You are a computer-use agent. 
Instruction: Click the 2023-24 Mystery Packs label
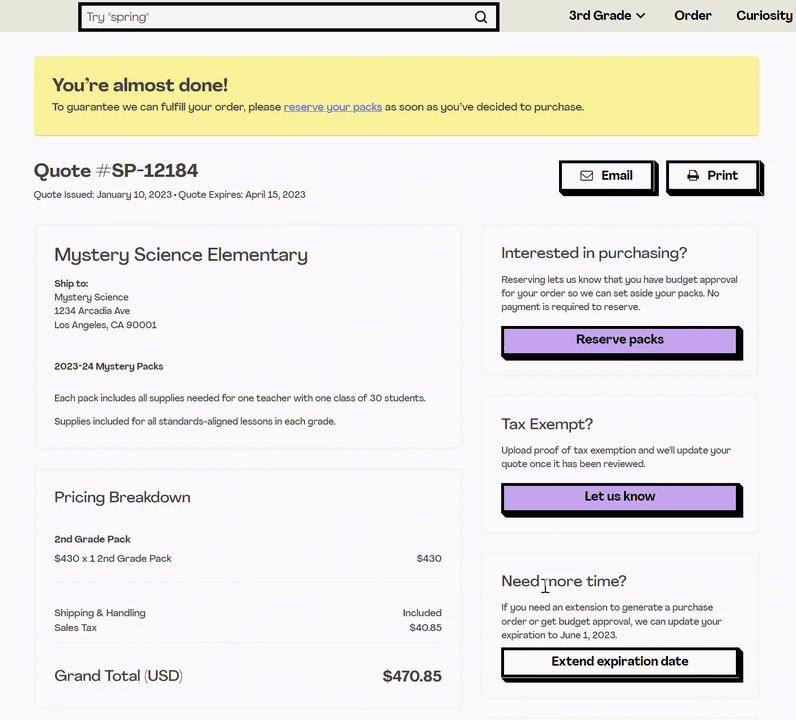109,367
